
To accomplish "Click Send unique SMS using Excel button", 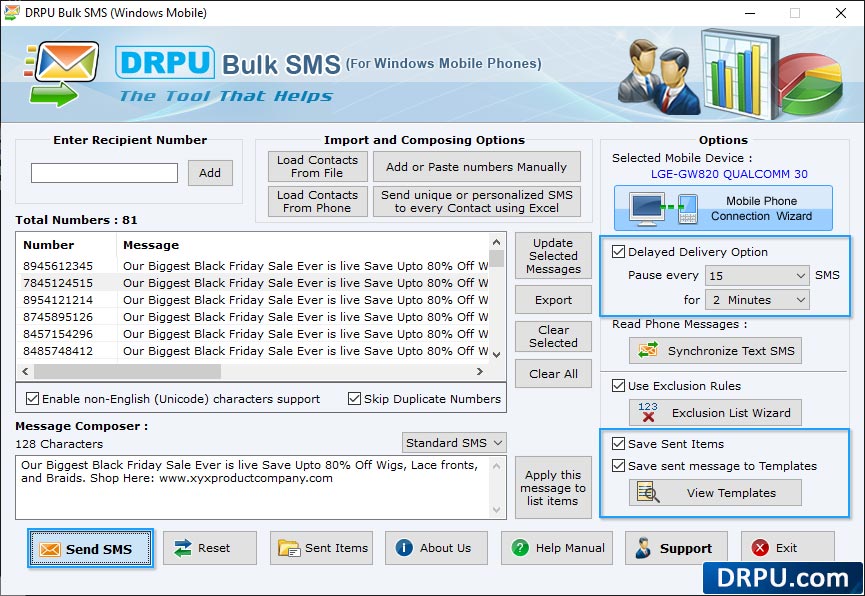I will [x=477, y=201].
